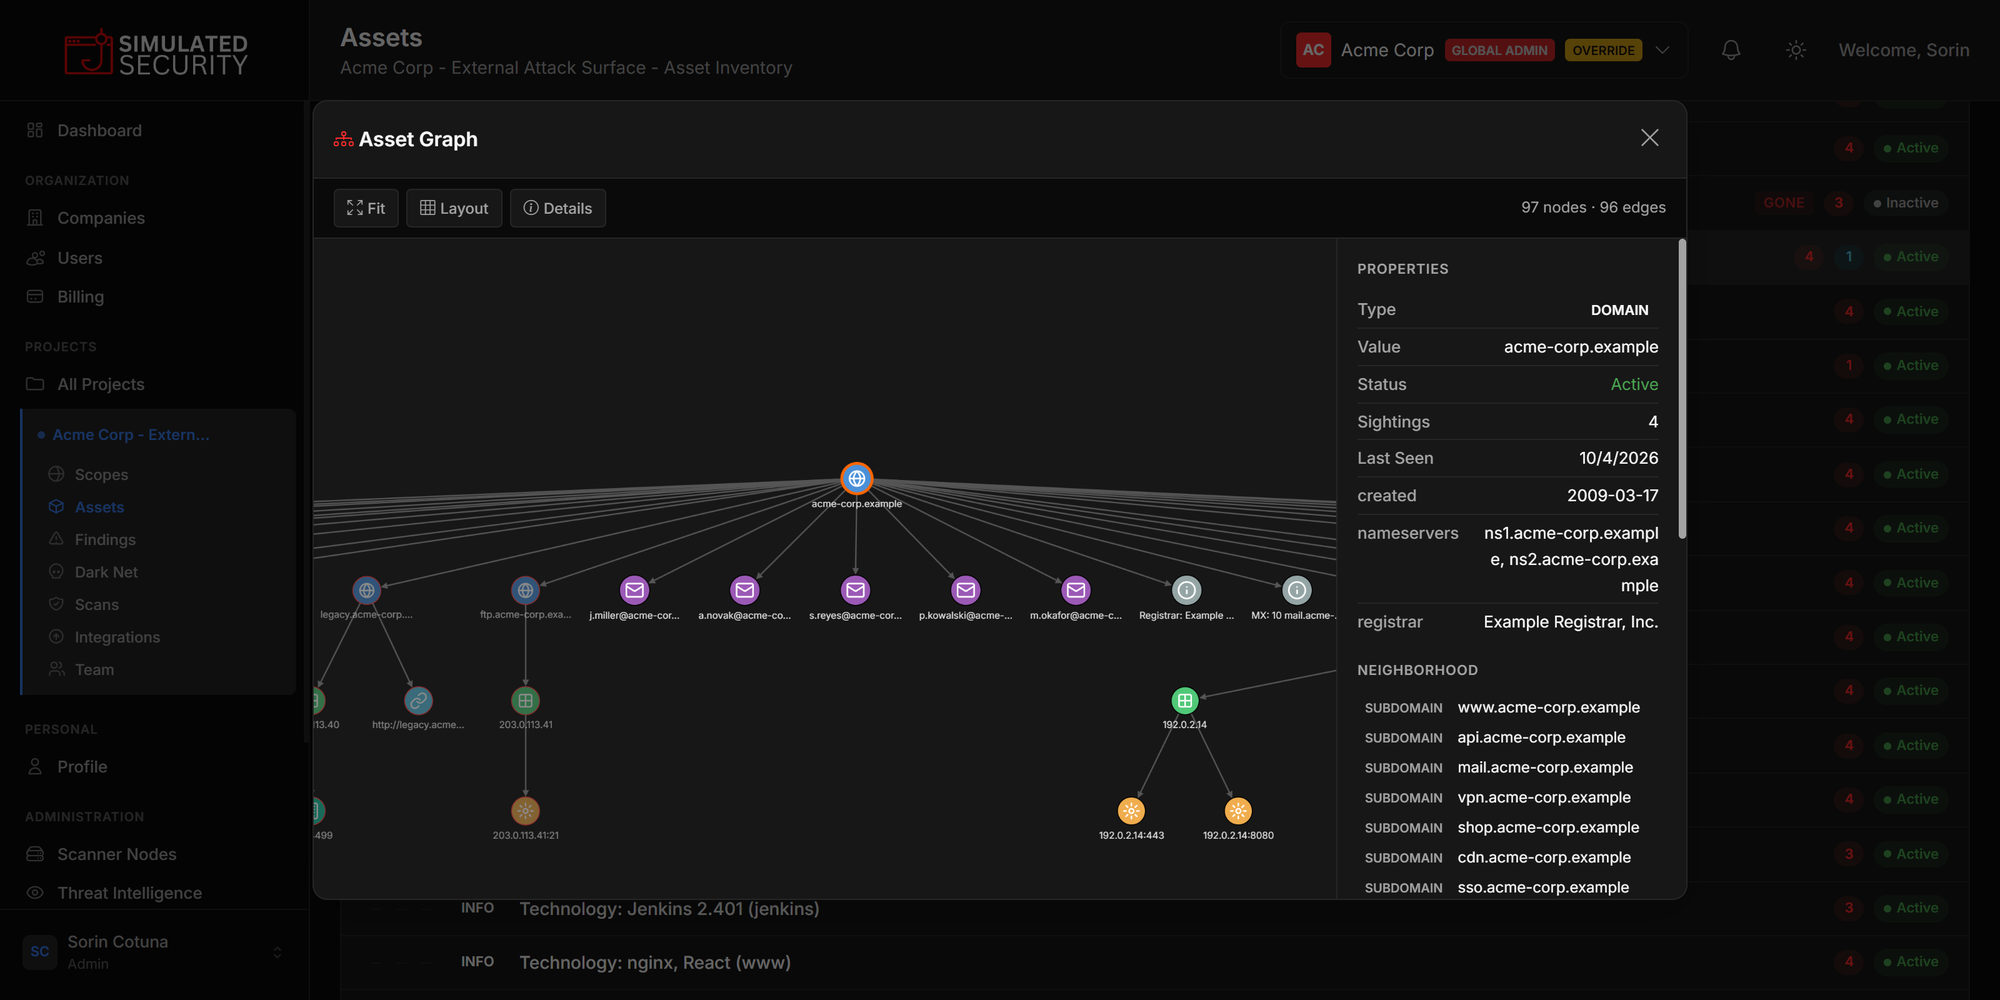Viewport: 2000px width, 1000px height.
Task: Select the 203.0.113.41 IP node
Action: click(525, 700)
